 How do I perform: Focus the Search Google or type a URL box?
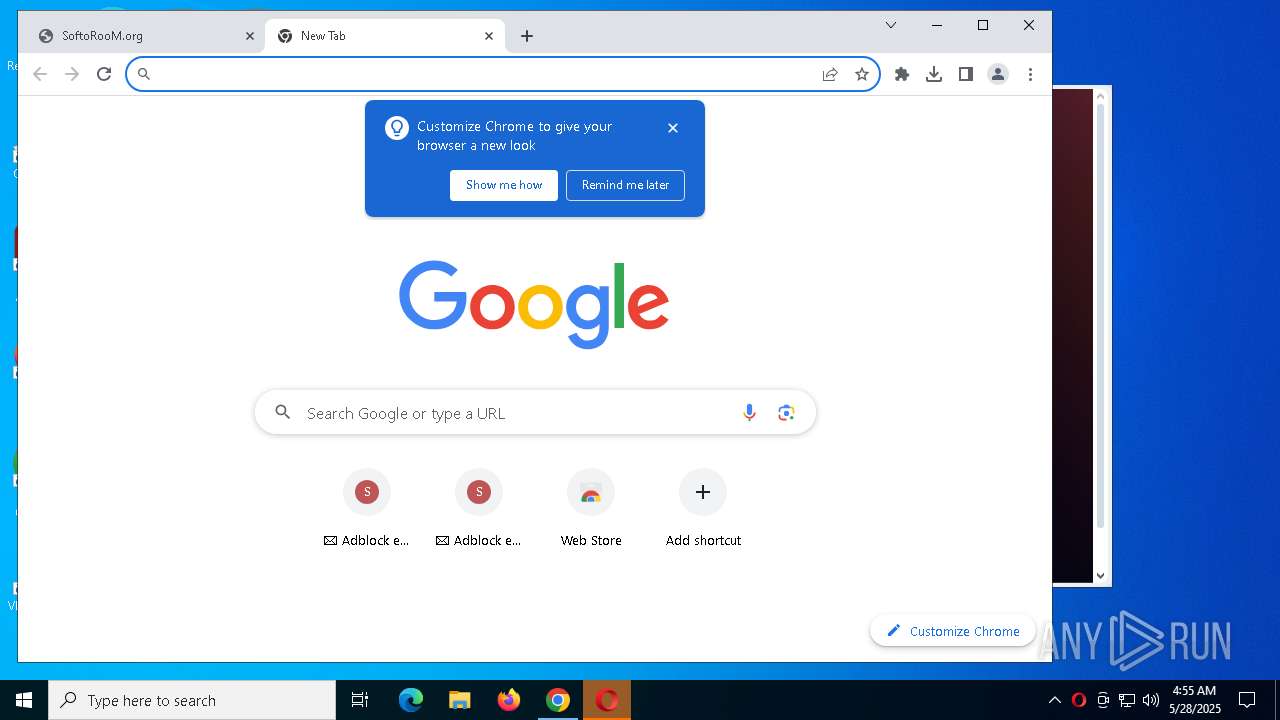[x=535, y=413]
